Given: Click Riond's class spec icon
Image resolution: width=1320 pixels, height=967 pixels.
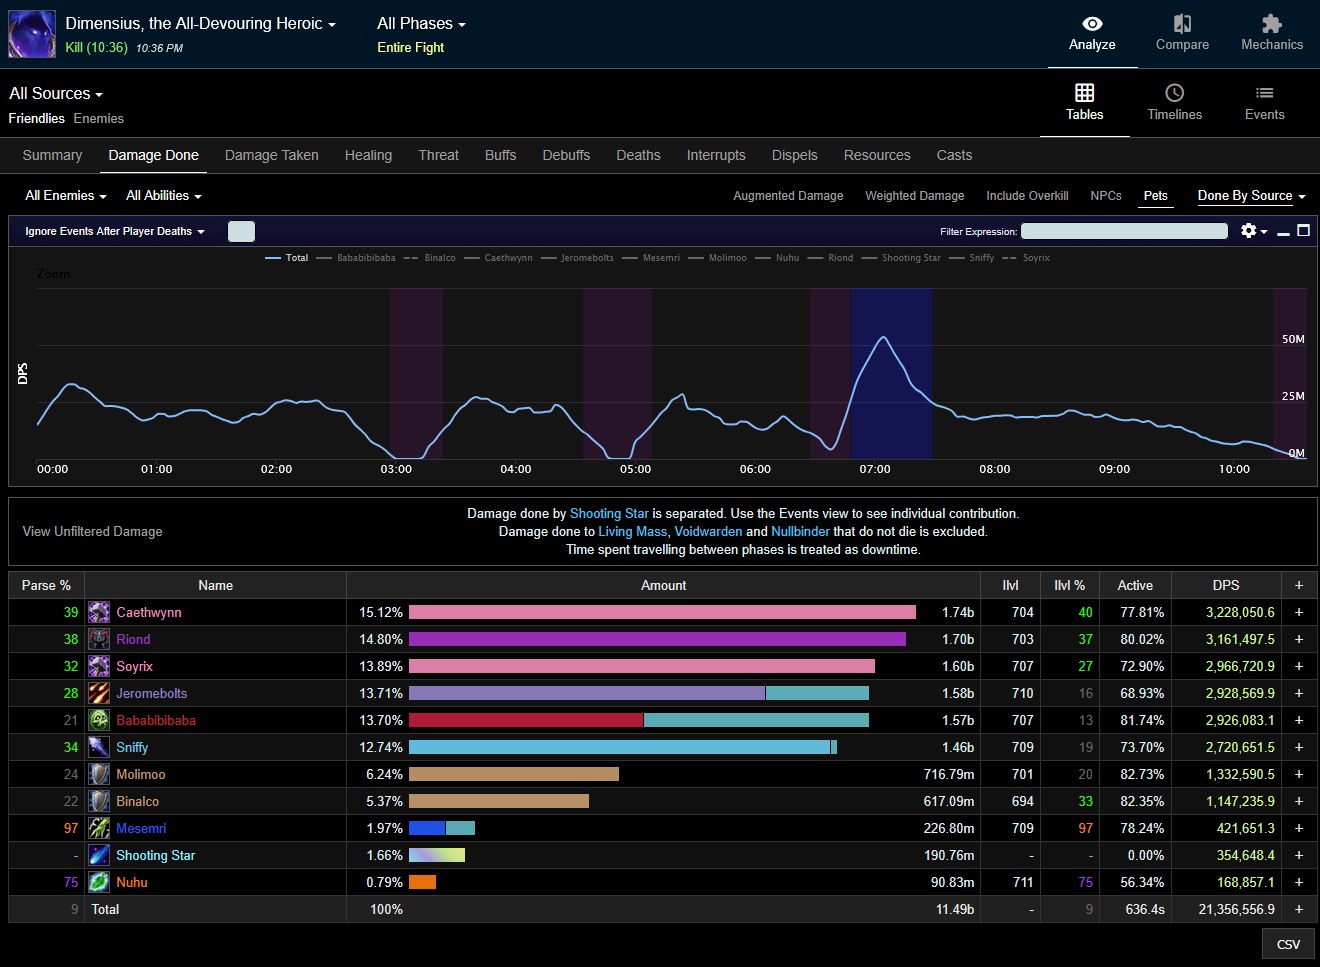Looking at the screenshot, I should [99, 639].
